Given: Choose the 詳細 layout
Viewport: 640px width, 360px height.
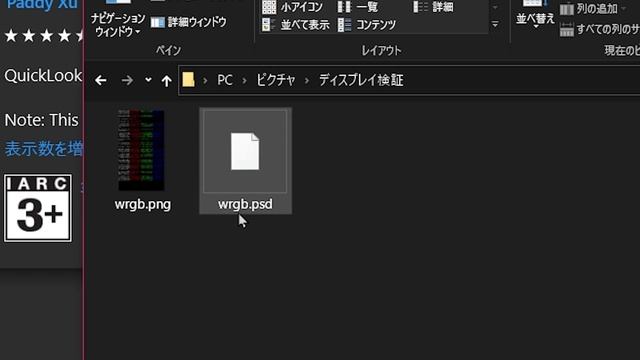Looking at the screenshot, I should coord(433,7).
